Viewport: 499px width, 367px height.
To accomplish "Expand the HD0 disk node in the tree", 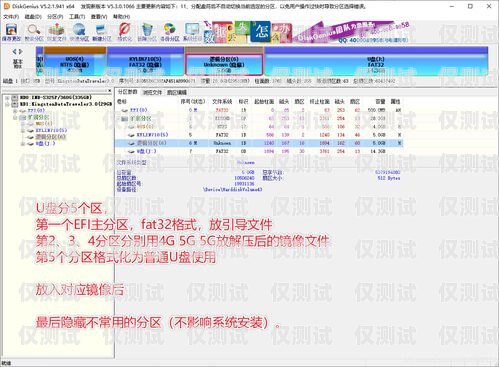I will point(7,98).
